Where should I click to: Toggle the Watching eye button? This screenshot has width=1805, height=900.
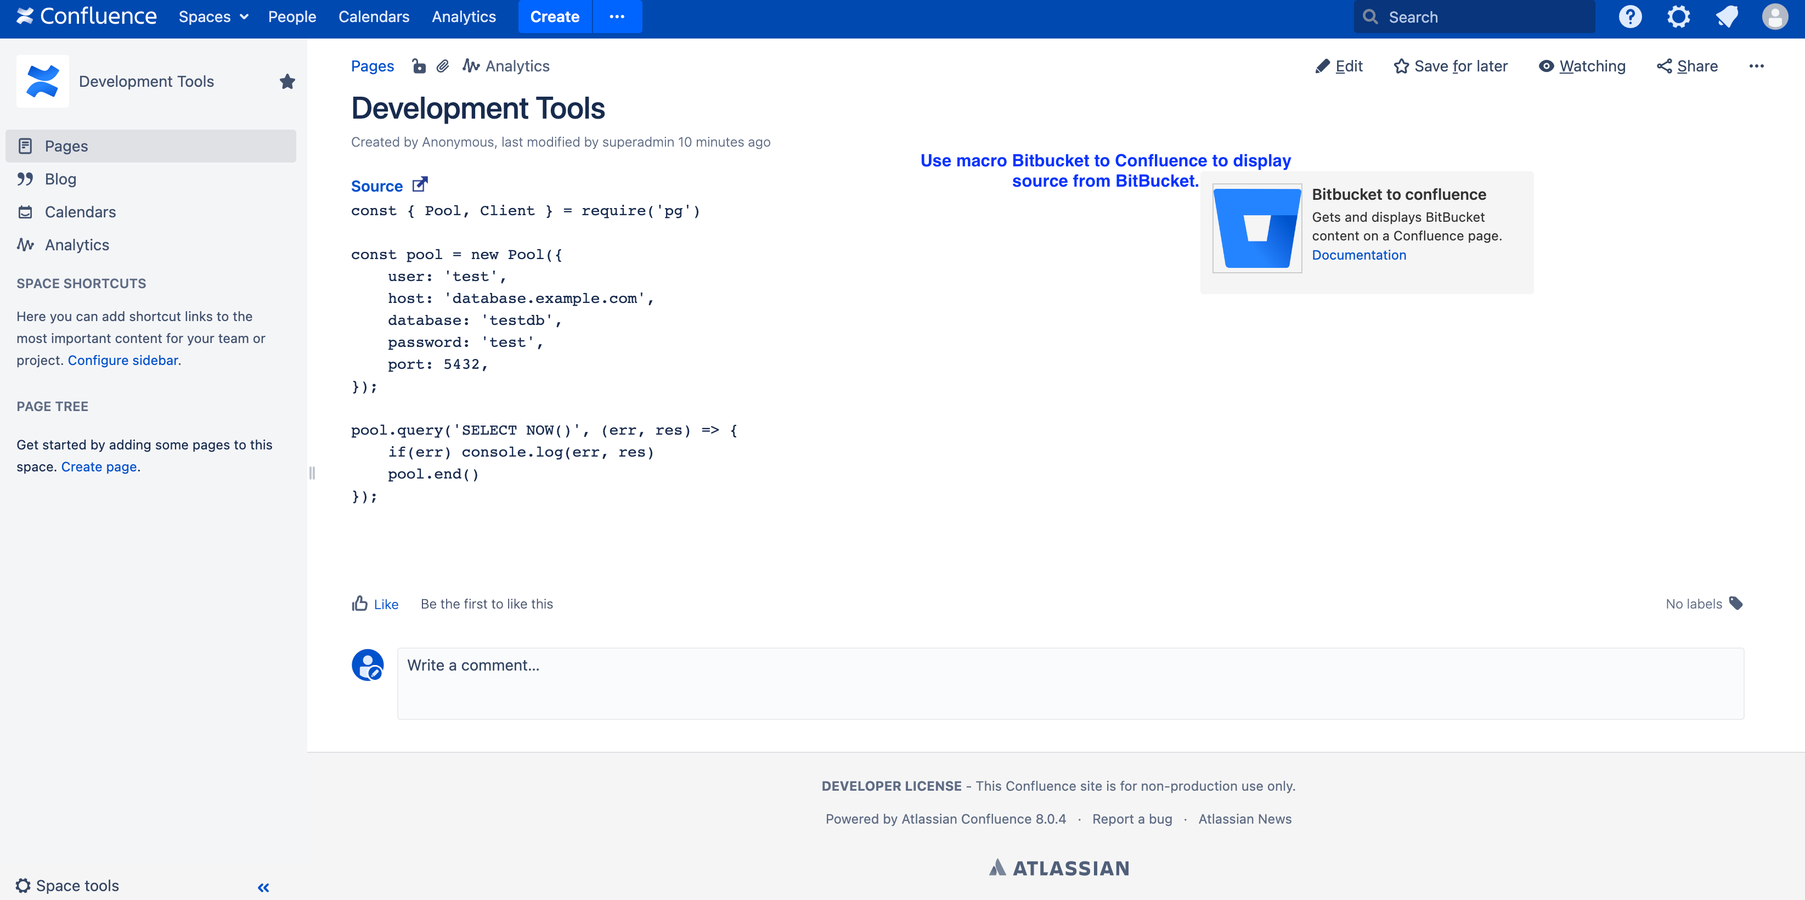(x=1582, y=66)
